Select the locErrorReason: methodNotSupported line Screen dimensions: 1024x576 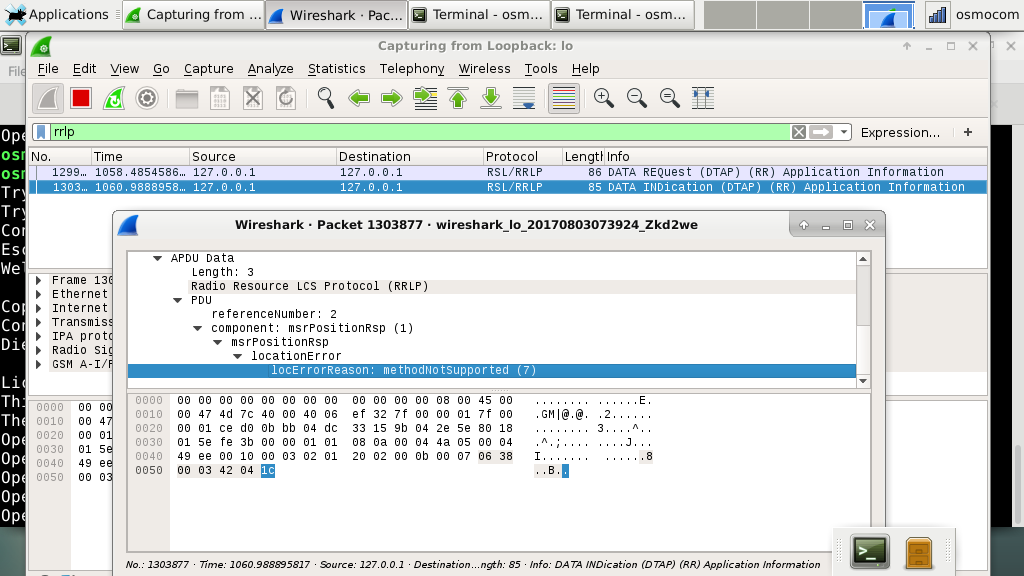tap(491, 370)
